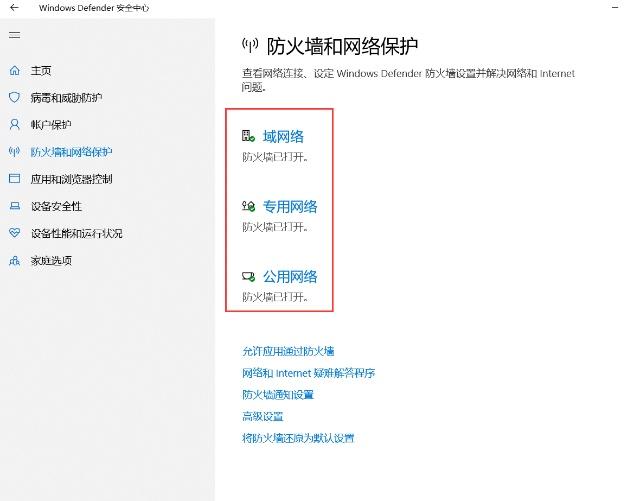
Task: Go back with the back arrow
Action: [14, 7]
